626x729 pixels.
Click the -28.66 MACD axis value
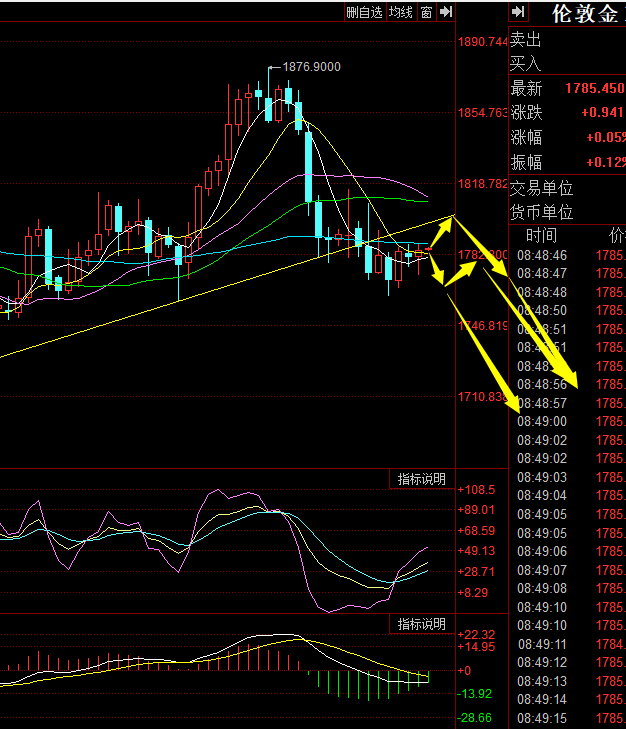point(475,718)
